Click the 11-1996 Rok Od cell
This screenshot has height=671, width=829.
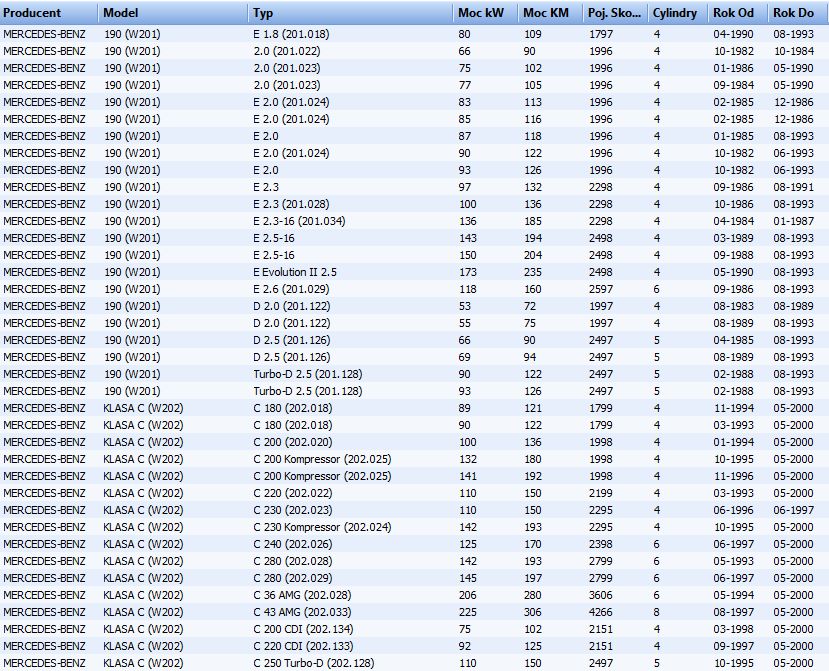coord(733,476)
